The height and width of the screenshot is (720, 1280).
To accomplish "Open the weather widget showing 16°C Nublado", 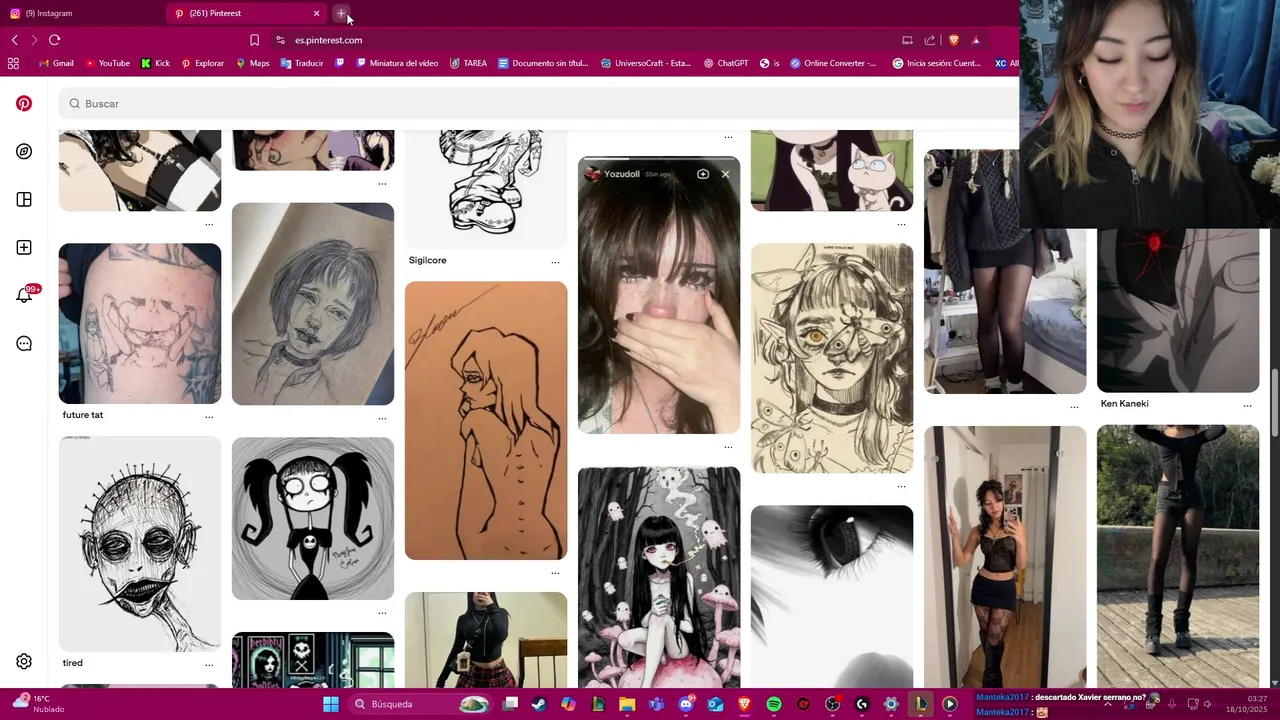I will pos(38,704).
